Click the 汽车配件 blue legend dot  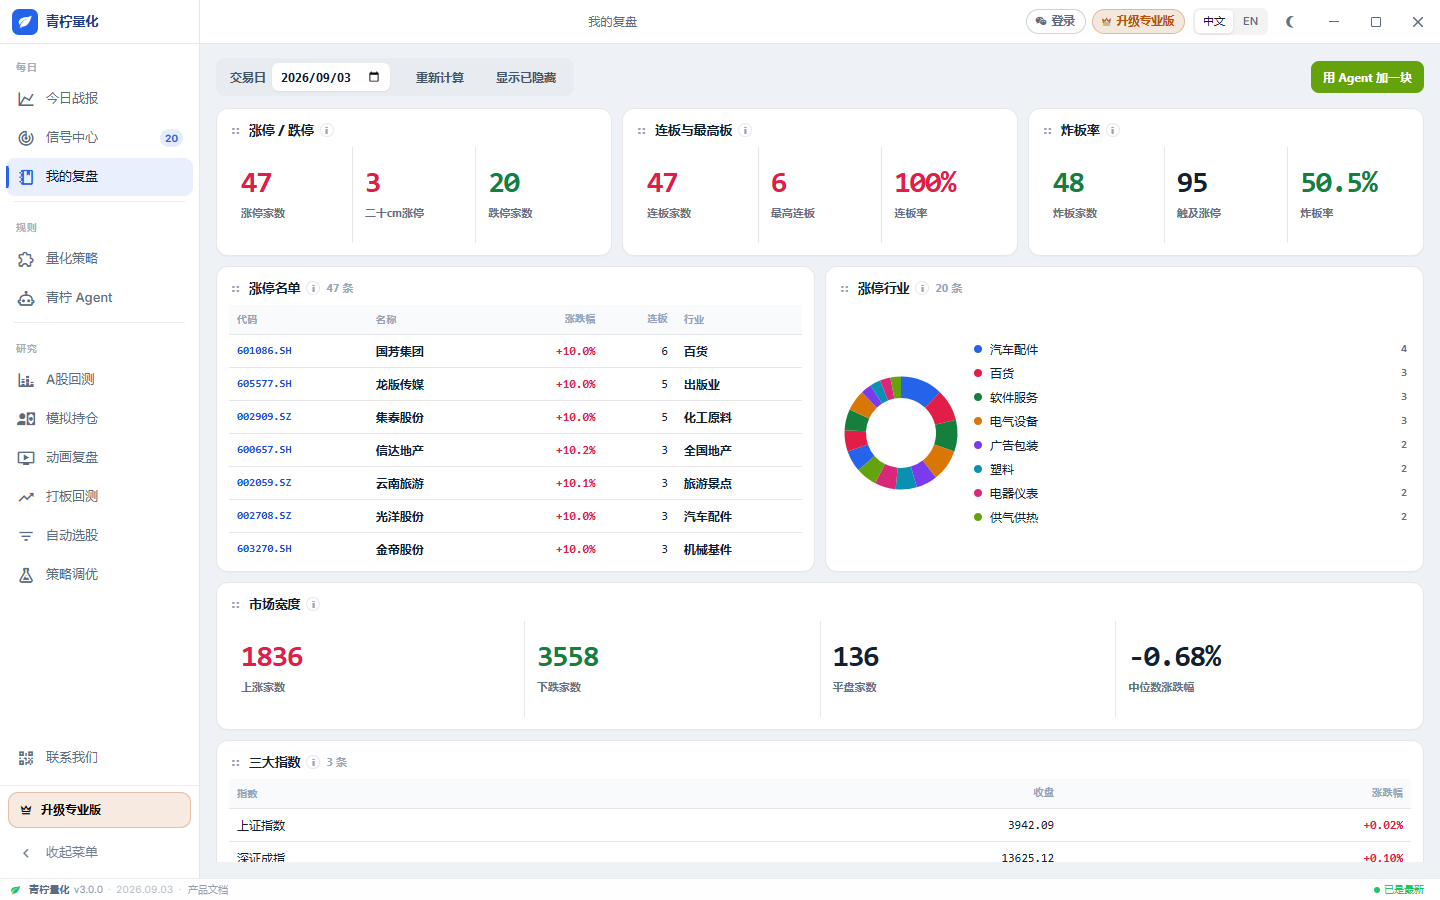coord(978,349)
